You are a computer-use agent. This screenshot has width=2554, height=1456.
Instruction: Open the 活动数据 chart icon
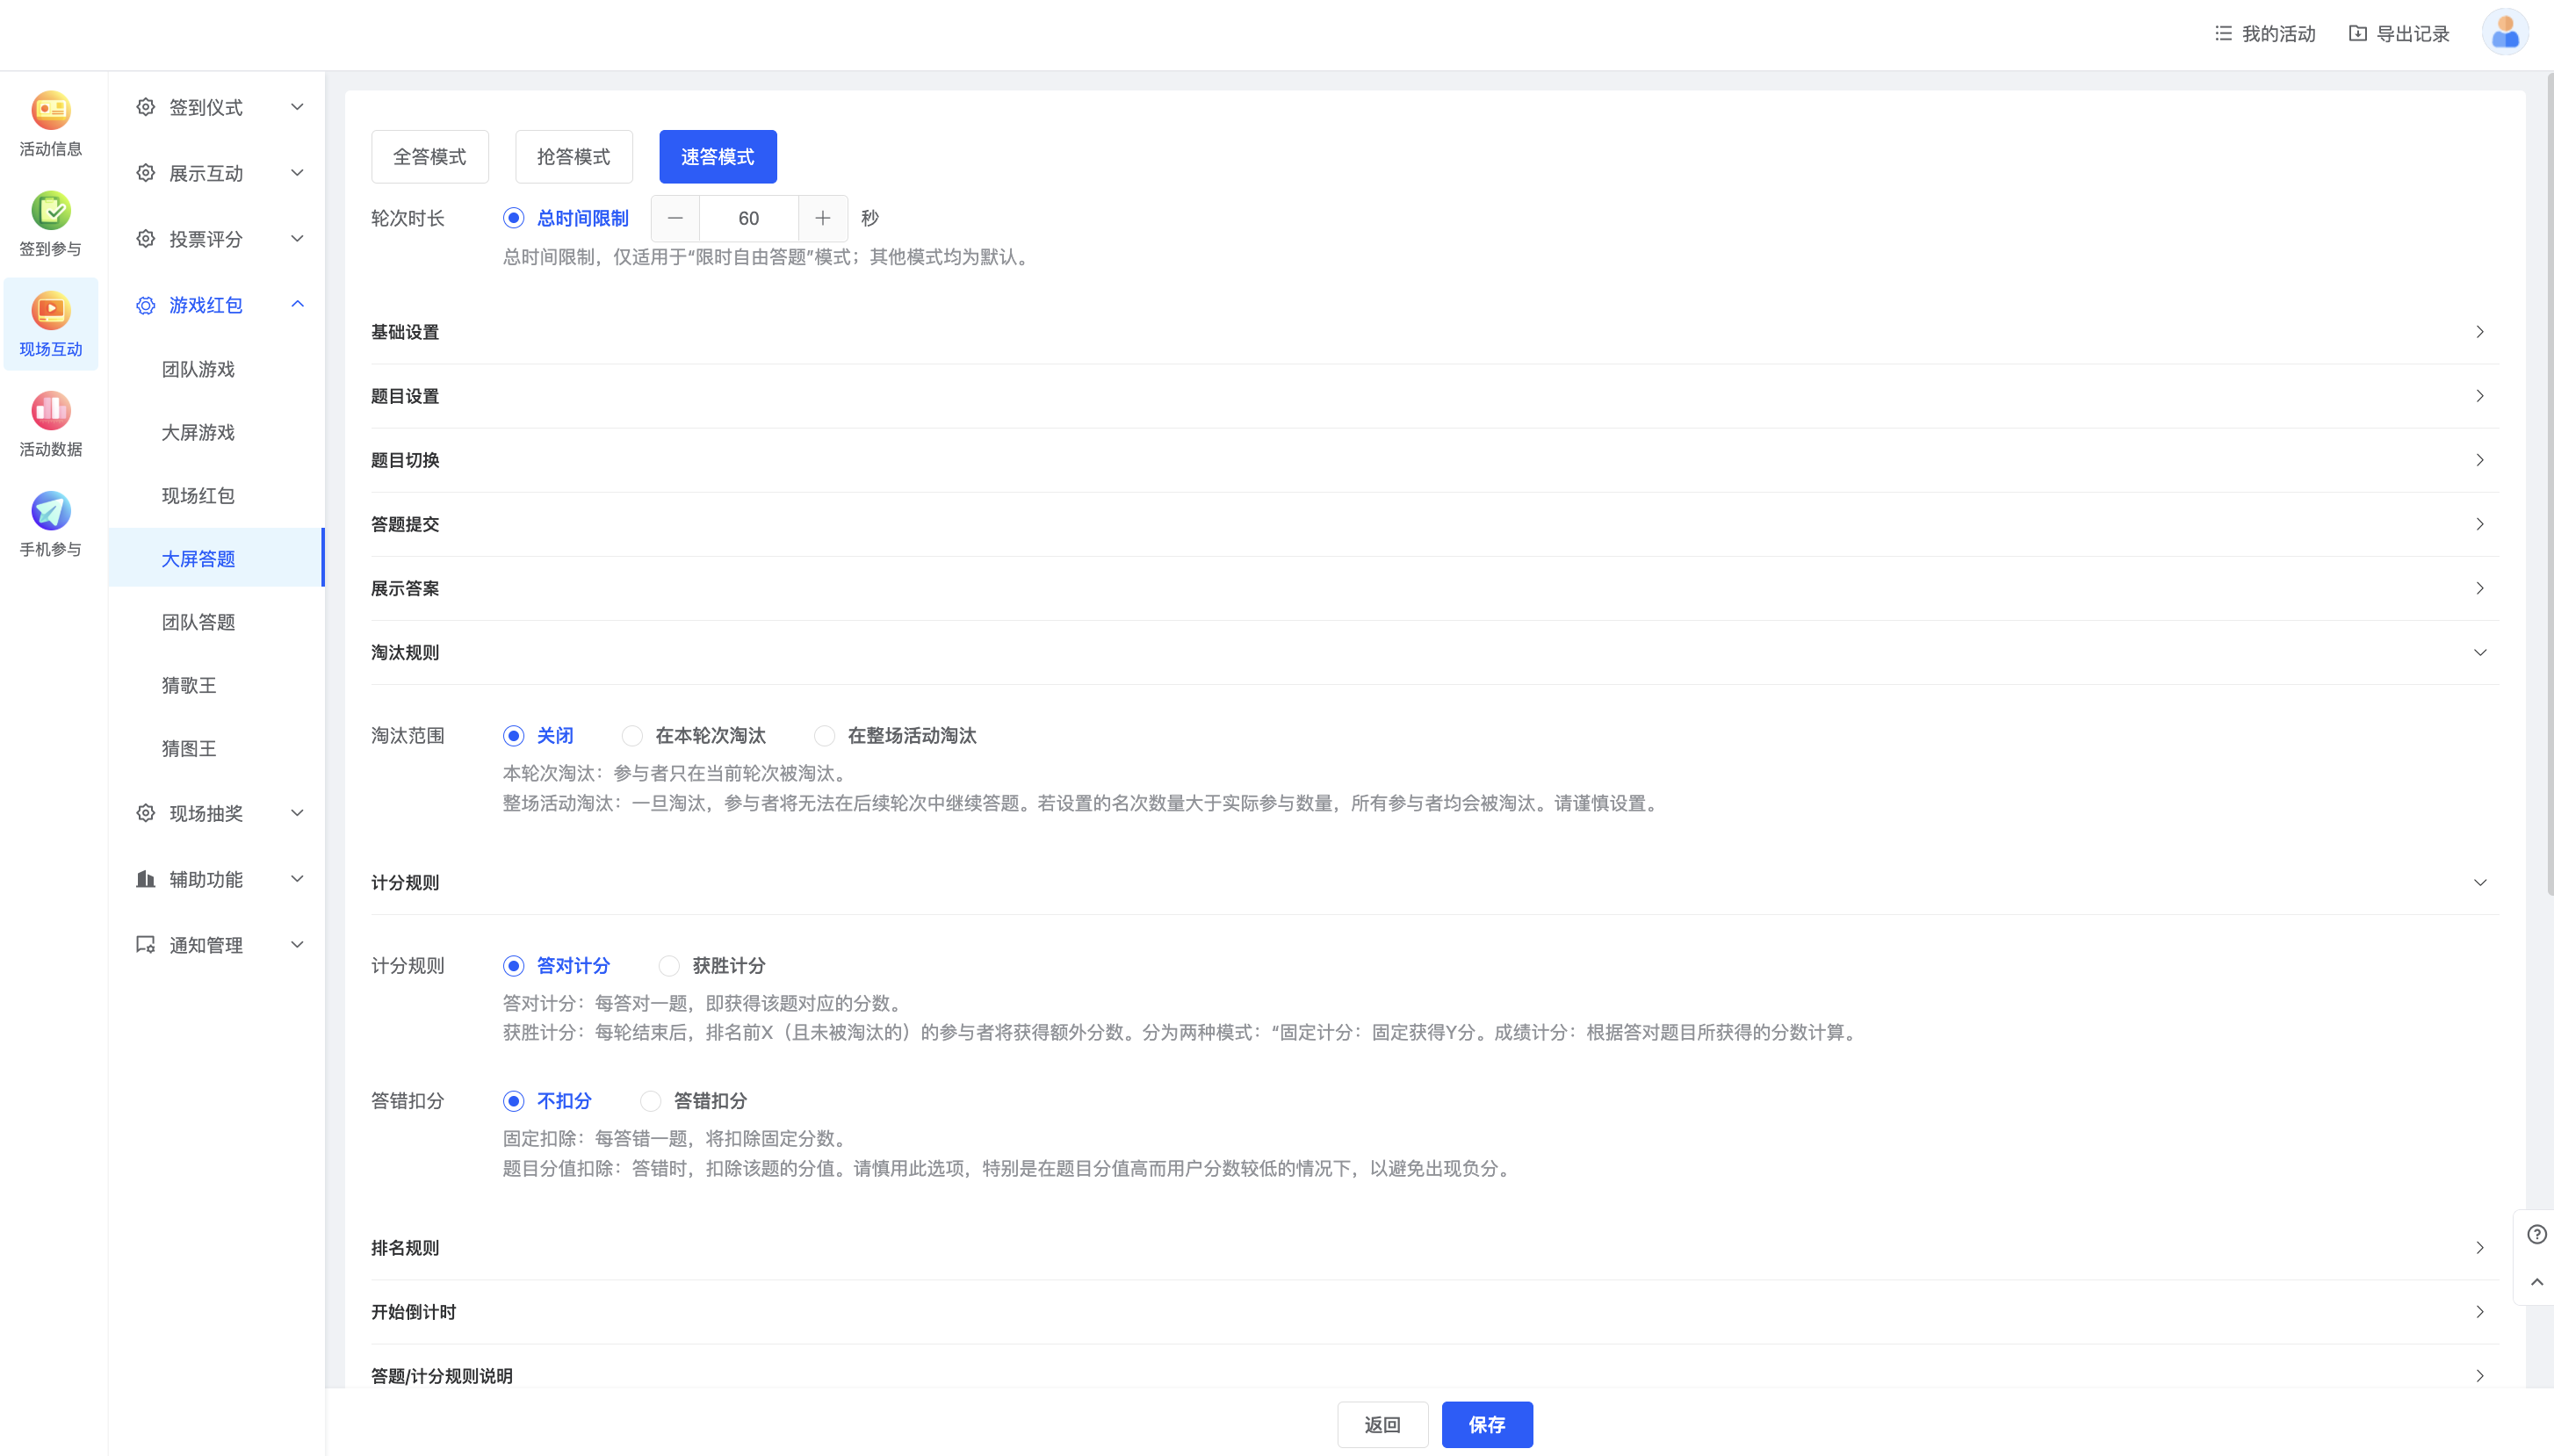point(50,411)
